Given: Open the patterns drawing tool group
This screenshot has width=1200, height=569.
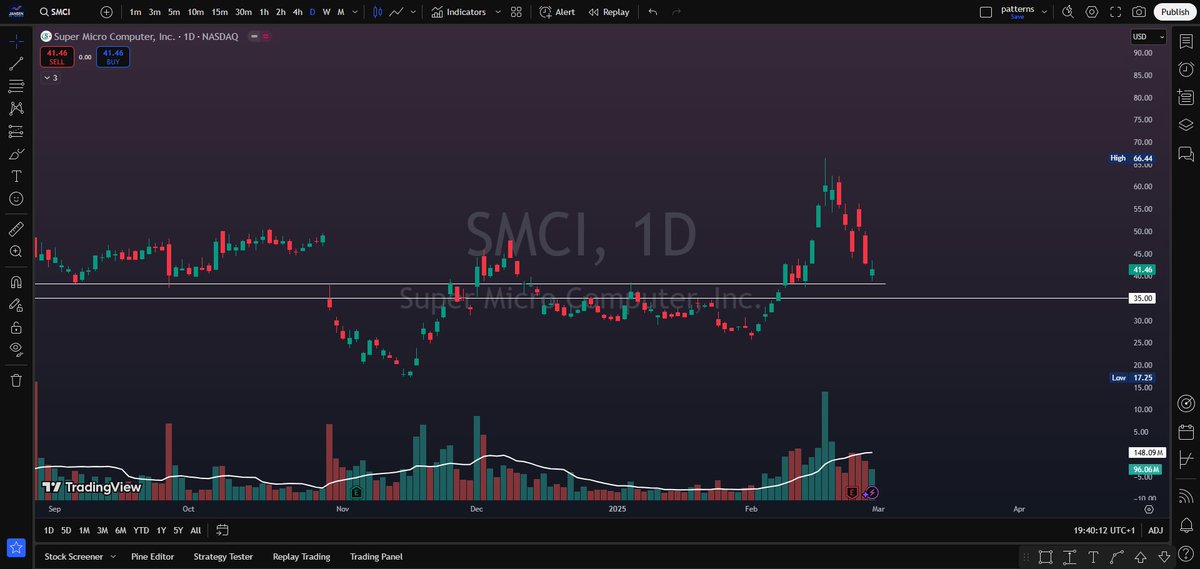Looking at the screenshot, I should pyautogui.click(x=16, y=108).
